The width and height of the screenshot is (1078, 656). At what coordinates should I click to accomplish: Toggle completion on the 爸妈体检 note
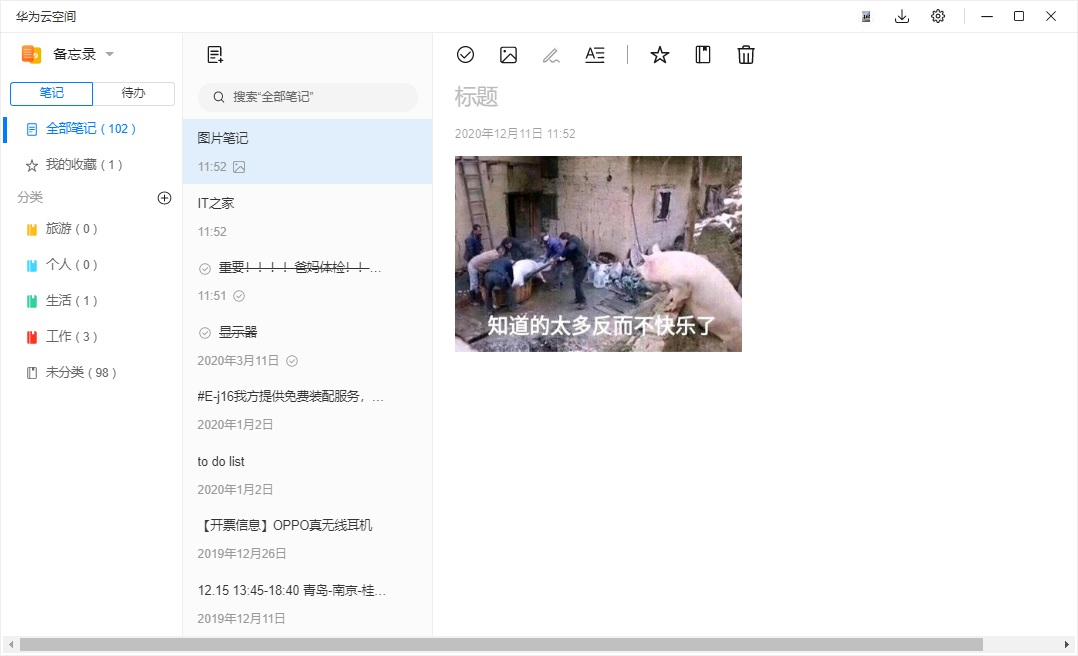[x=203, y=267]
